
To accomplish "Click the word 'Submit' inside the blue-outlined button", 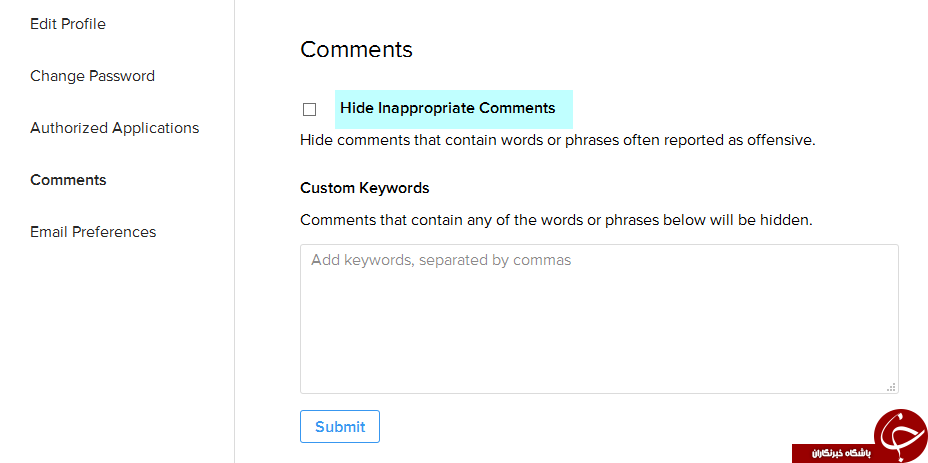I will [340, 427].
